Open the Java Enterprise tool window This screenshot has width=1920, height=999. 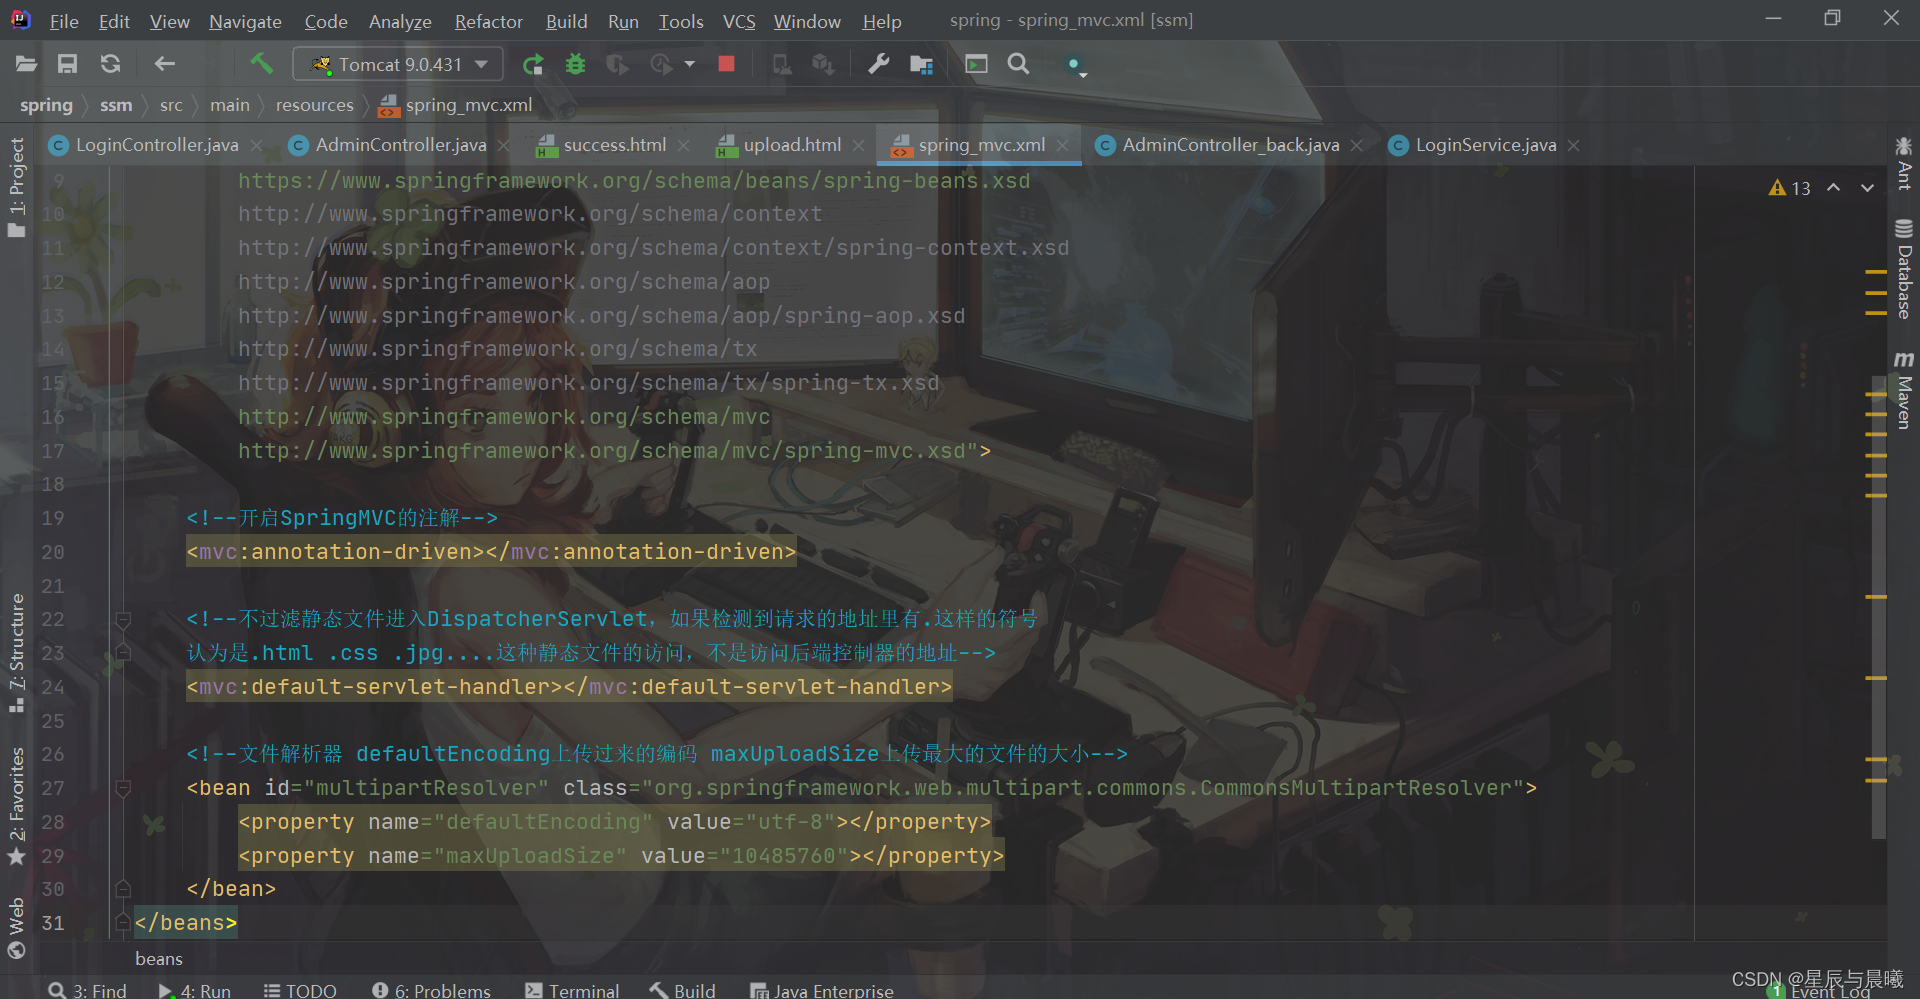822,990
